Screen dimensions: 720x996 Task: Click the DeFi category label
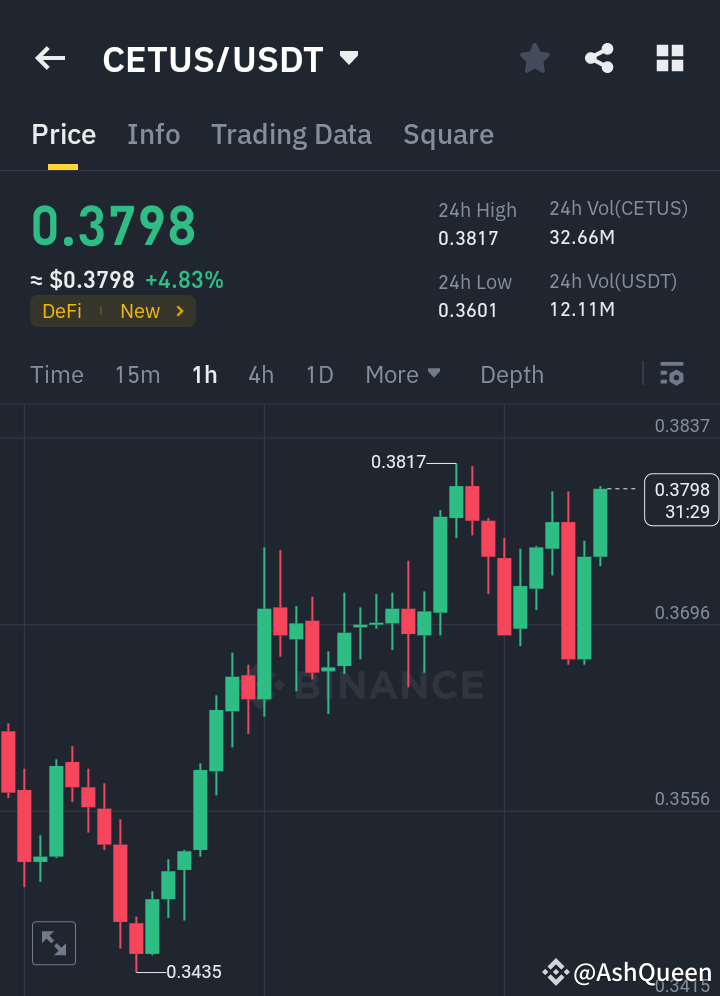click(62, 311)
